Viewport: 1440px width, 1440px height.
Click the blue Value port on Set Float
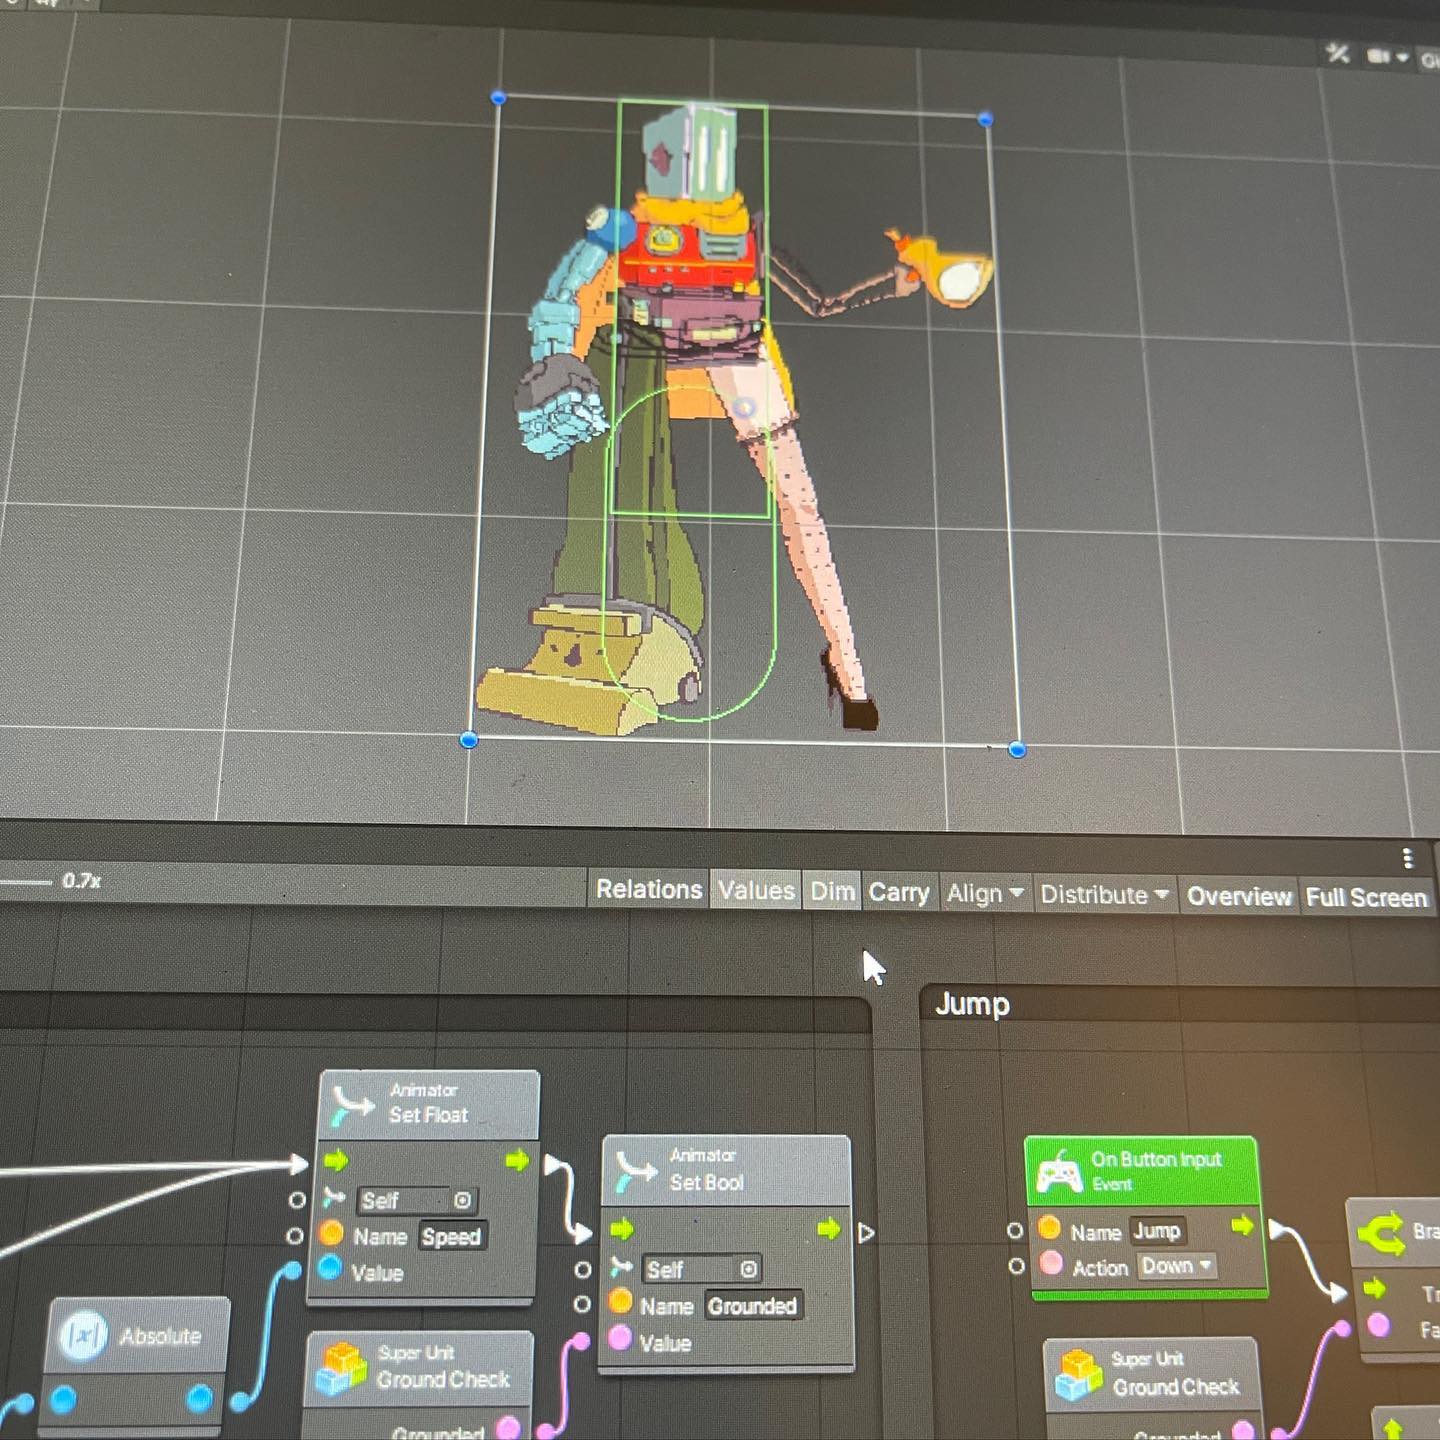click(330, 1269)
